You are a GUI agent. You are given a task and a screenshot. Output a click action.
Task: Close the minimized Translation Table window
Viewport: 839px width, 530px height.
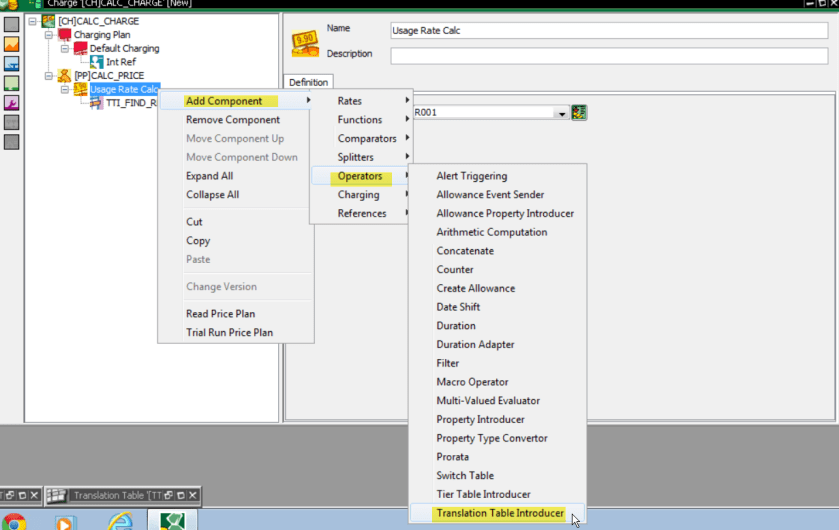(193, 495)
